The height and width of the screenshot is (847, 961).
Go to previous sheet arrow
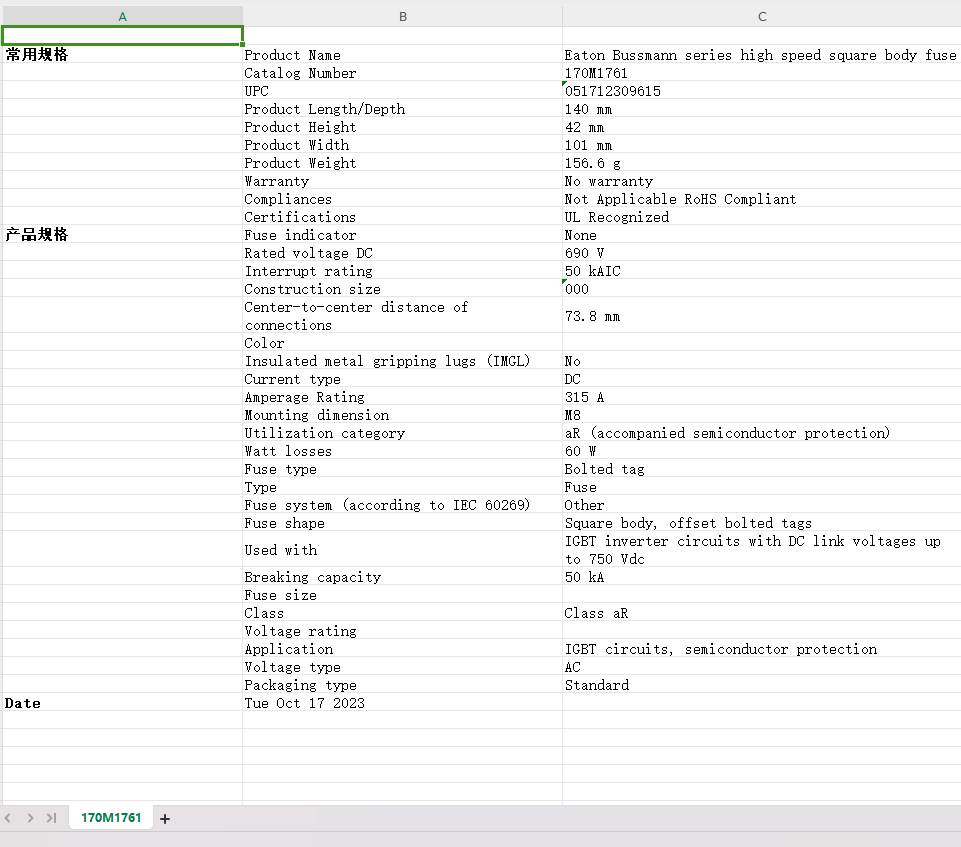[x=8, y=818]
